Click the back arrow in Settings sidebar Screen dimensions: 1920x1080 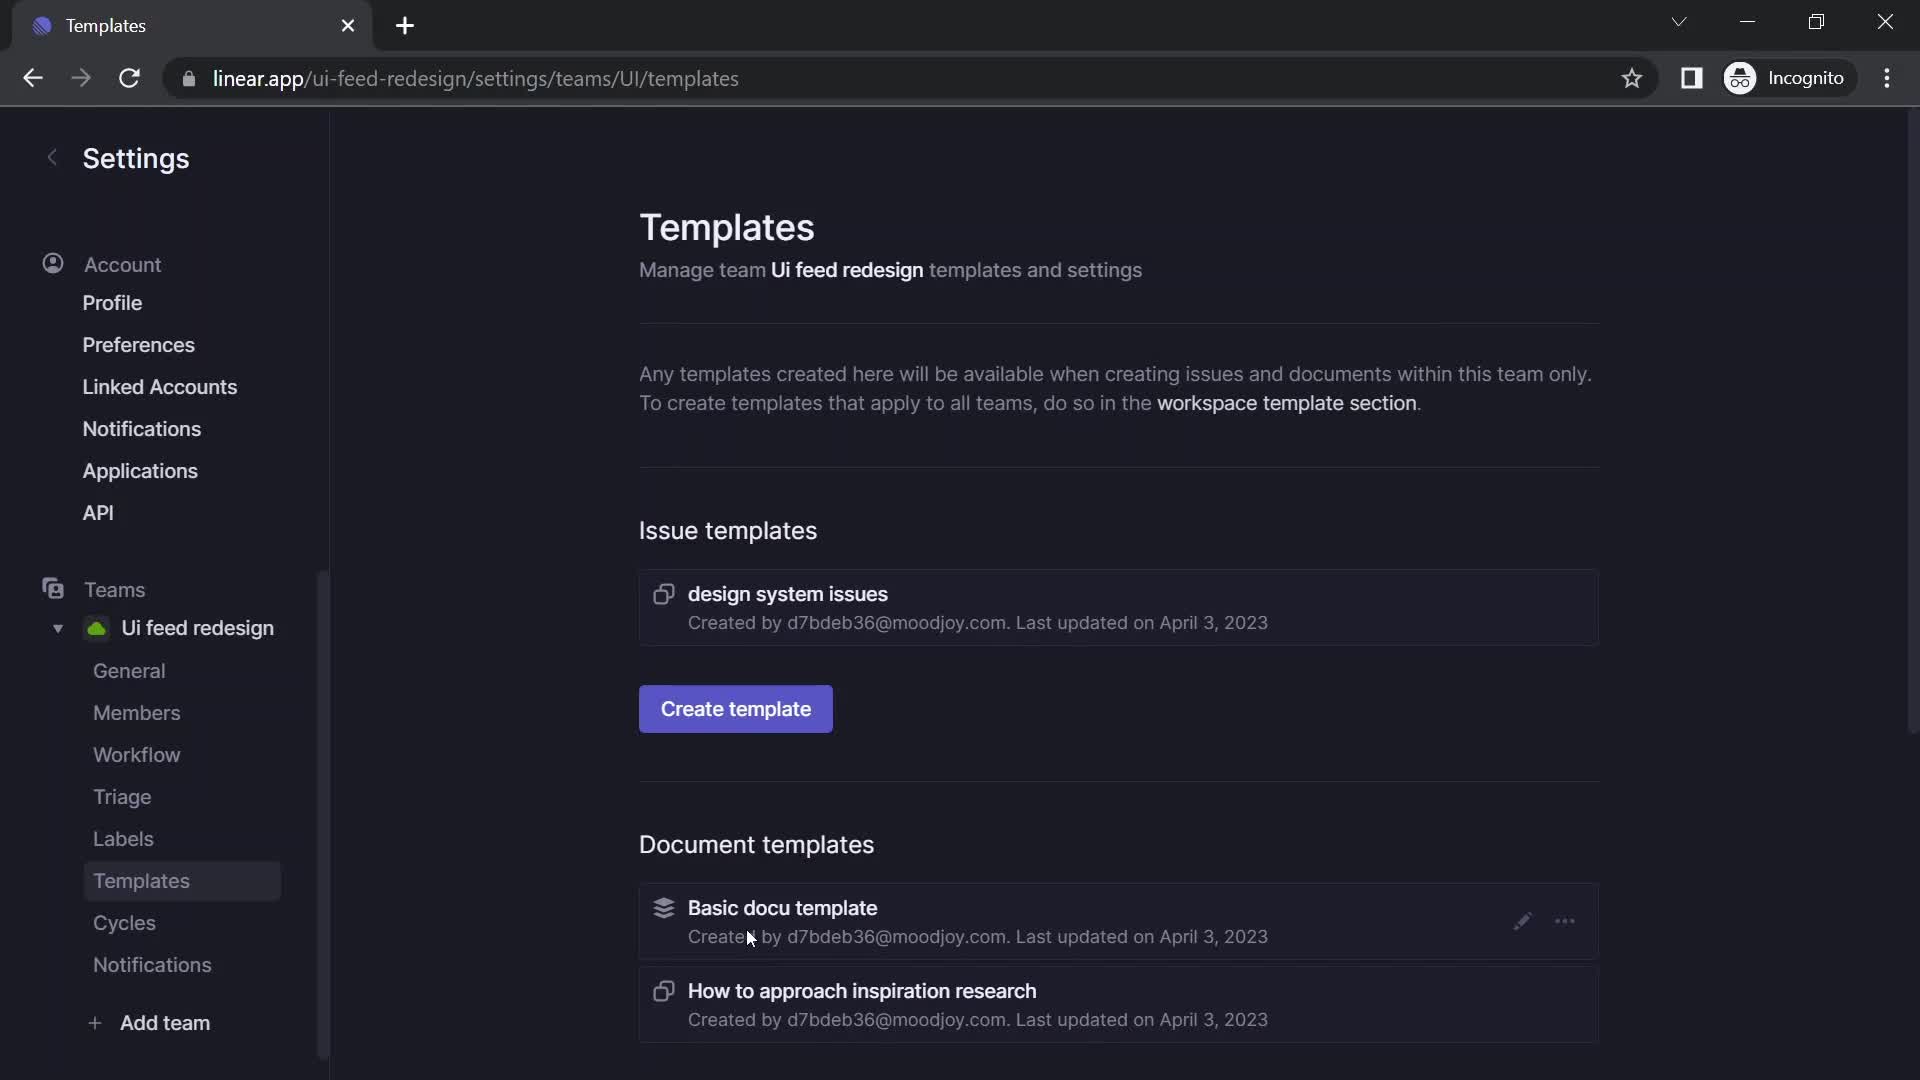tap(49, 158)
